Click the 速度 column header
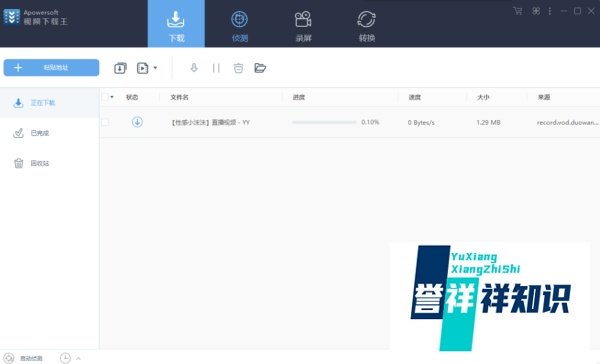The width and height of the screenshot is (600, 364). pos(415,97)
